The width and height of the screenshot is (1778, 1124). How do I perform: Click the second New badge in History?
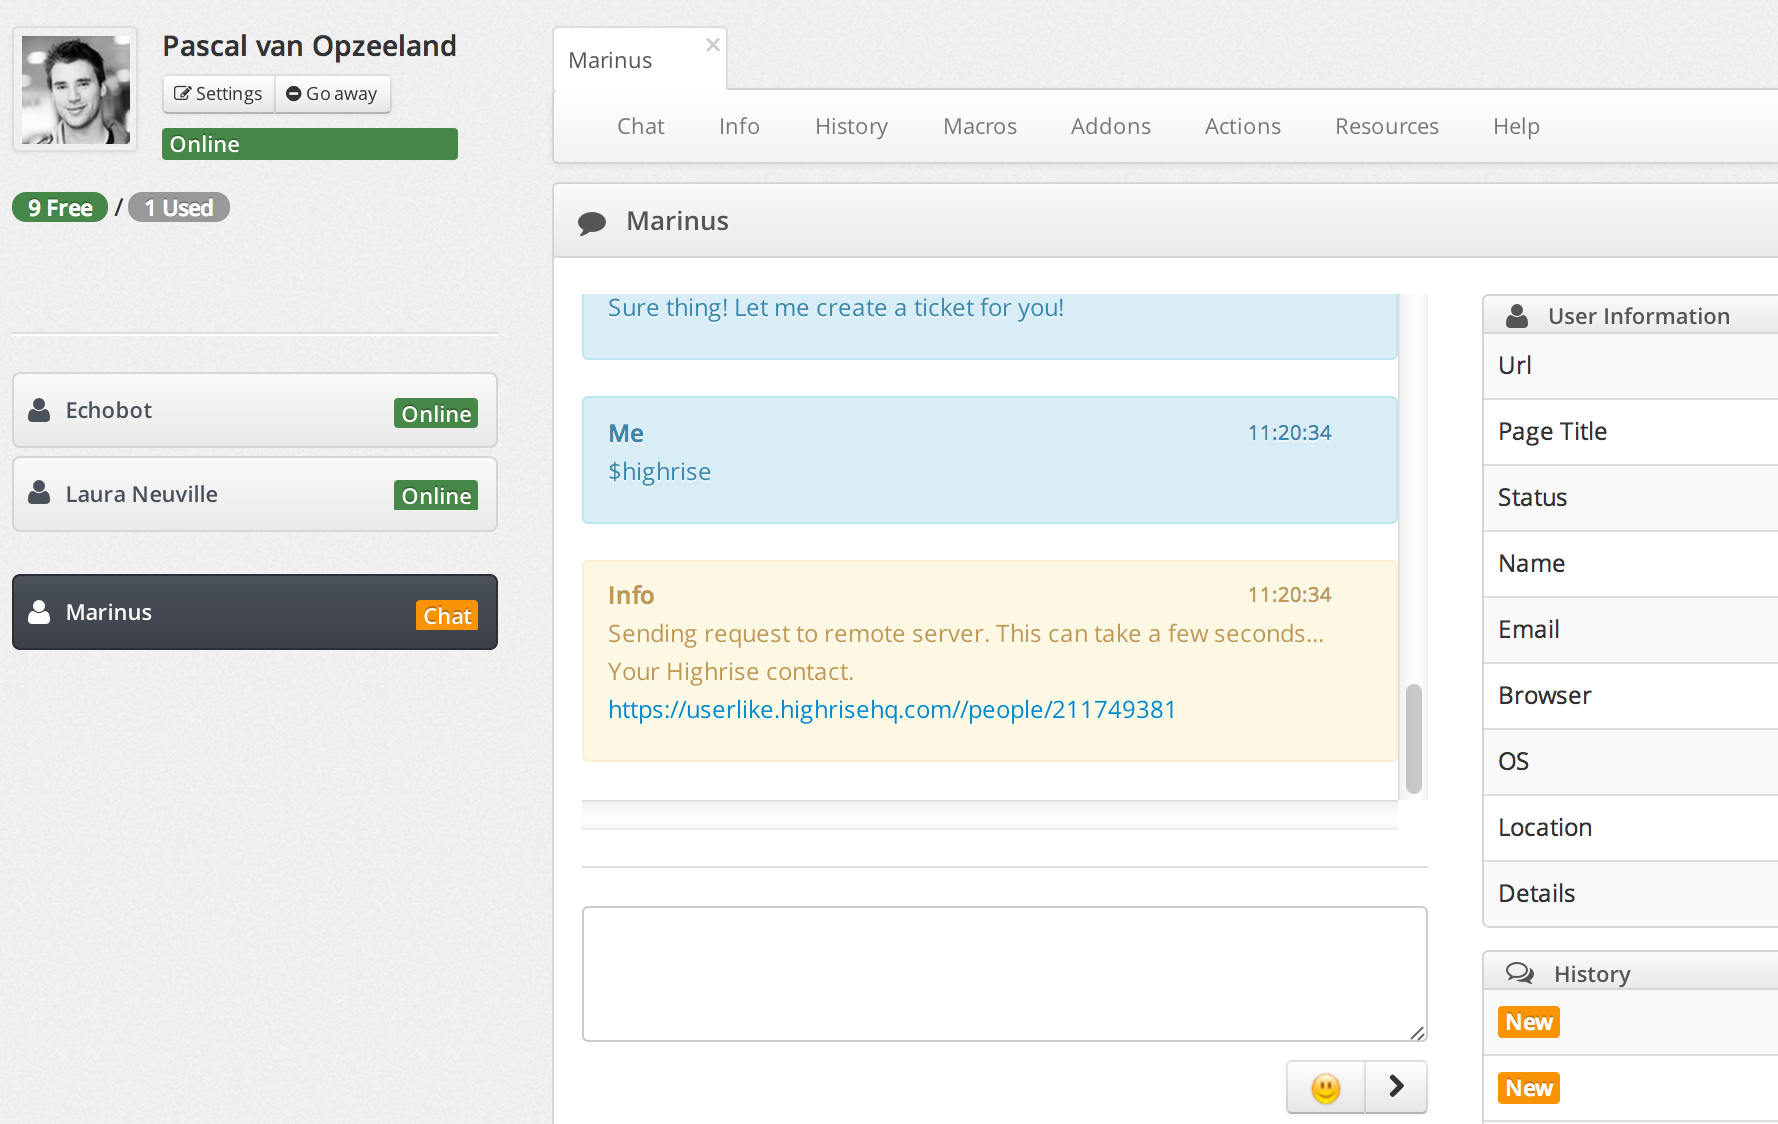coord(1529,1088)
